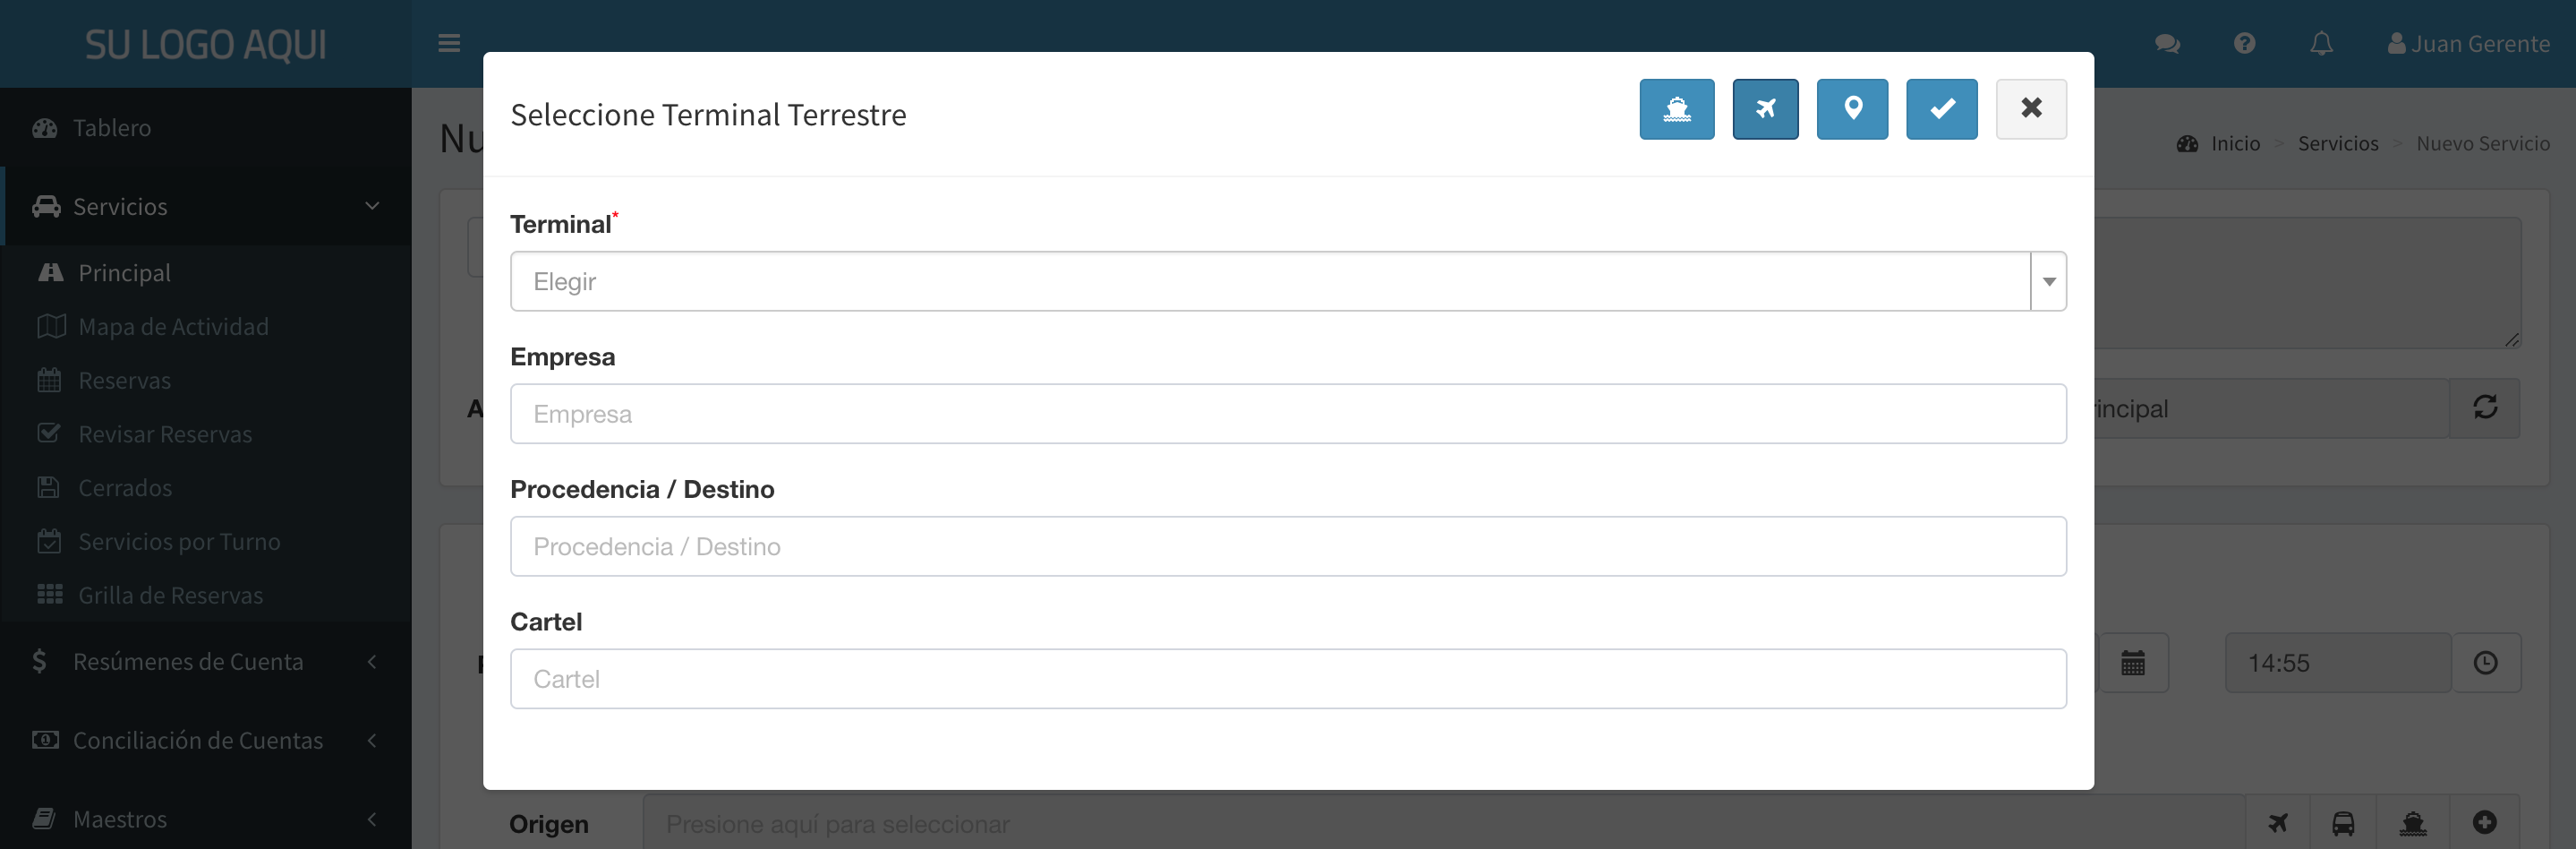Click the help question mark icon
This screenshot has height=849, width=2576.
(2244, 44)
